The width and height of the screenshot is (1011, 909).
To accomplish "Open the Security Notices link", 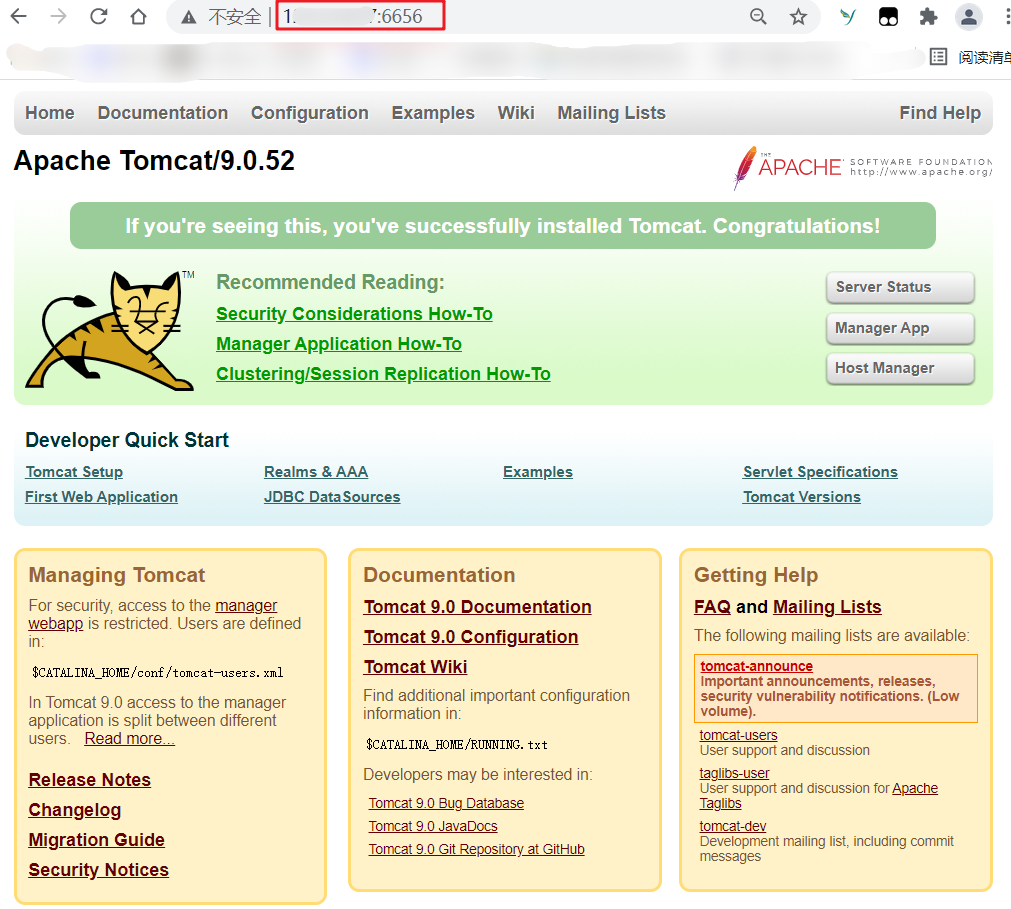I will pos(99,870).
